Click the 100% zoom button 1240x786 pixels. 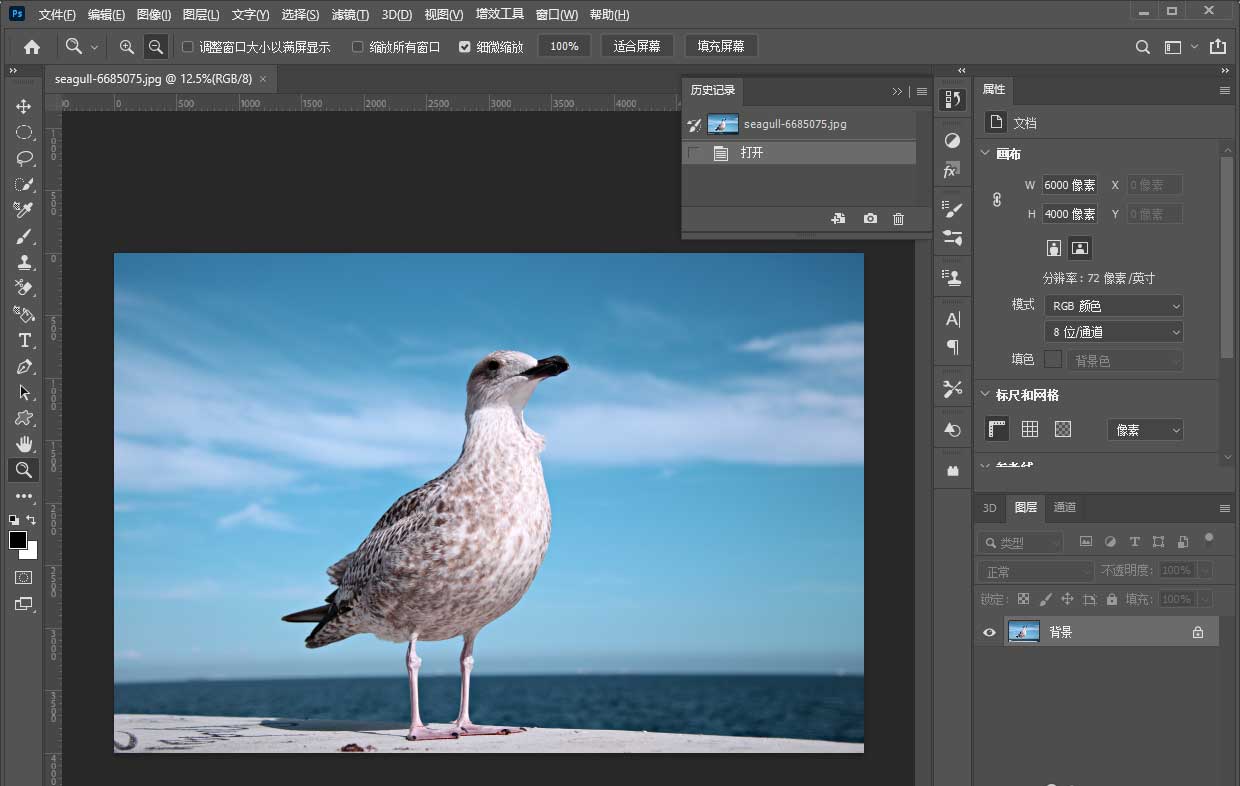[x=564, y=47]
